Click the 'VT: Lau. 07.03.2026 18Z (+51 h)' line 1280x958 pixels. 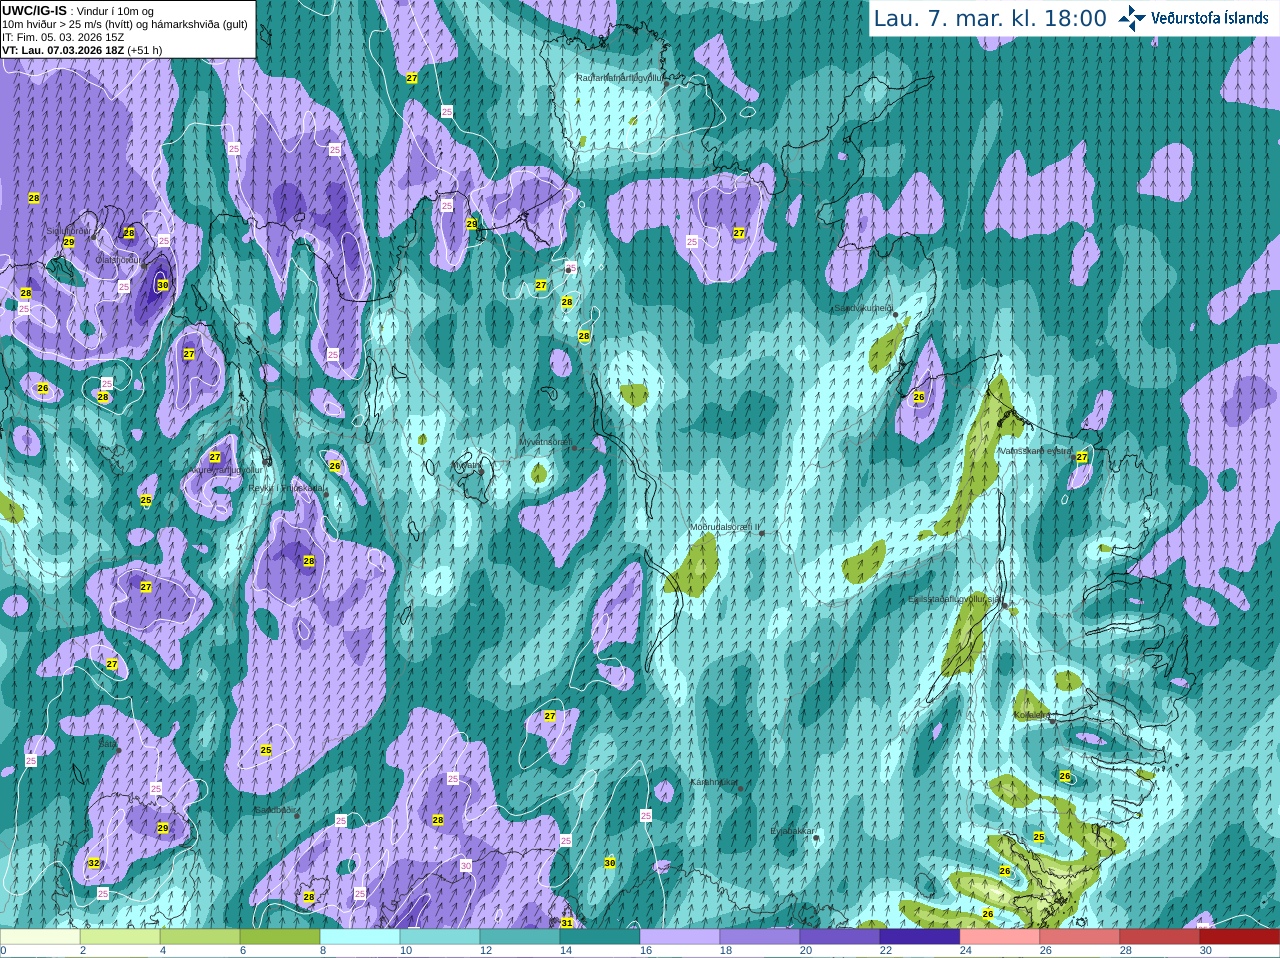tap(82, 50)
